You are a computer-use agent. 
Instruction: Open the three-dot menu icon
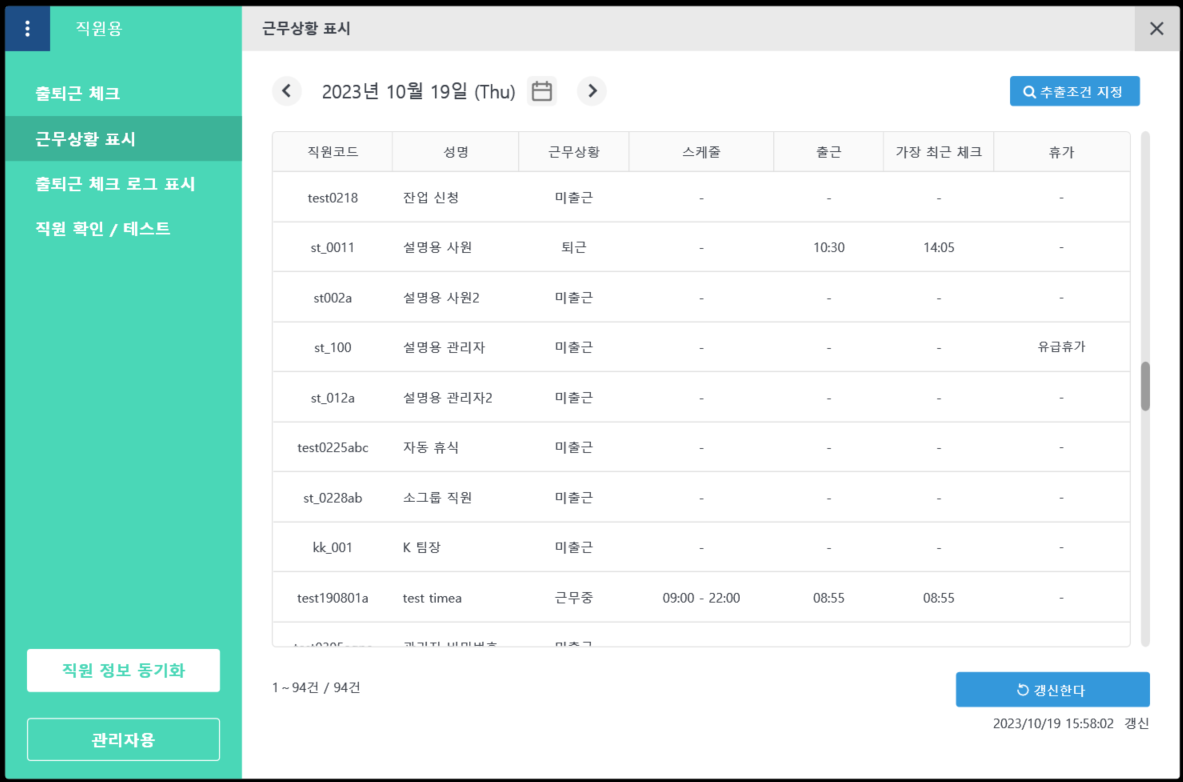27,29
